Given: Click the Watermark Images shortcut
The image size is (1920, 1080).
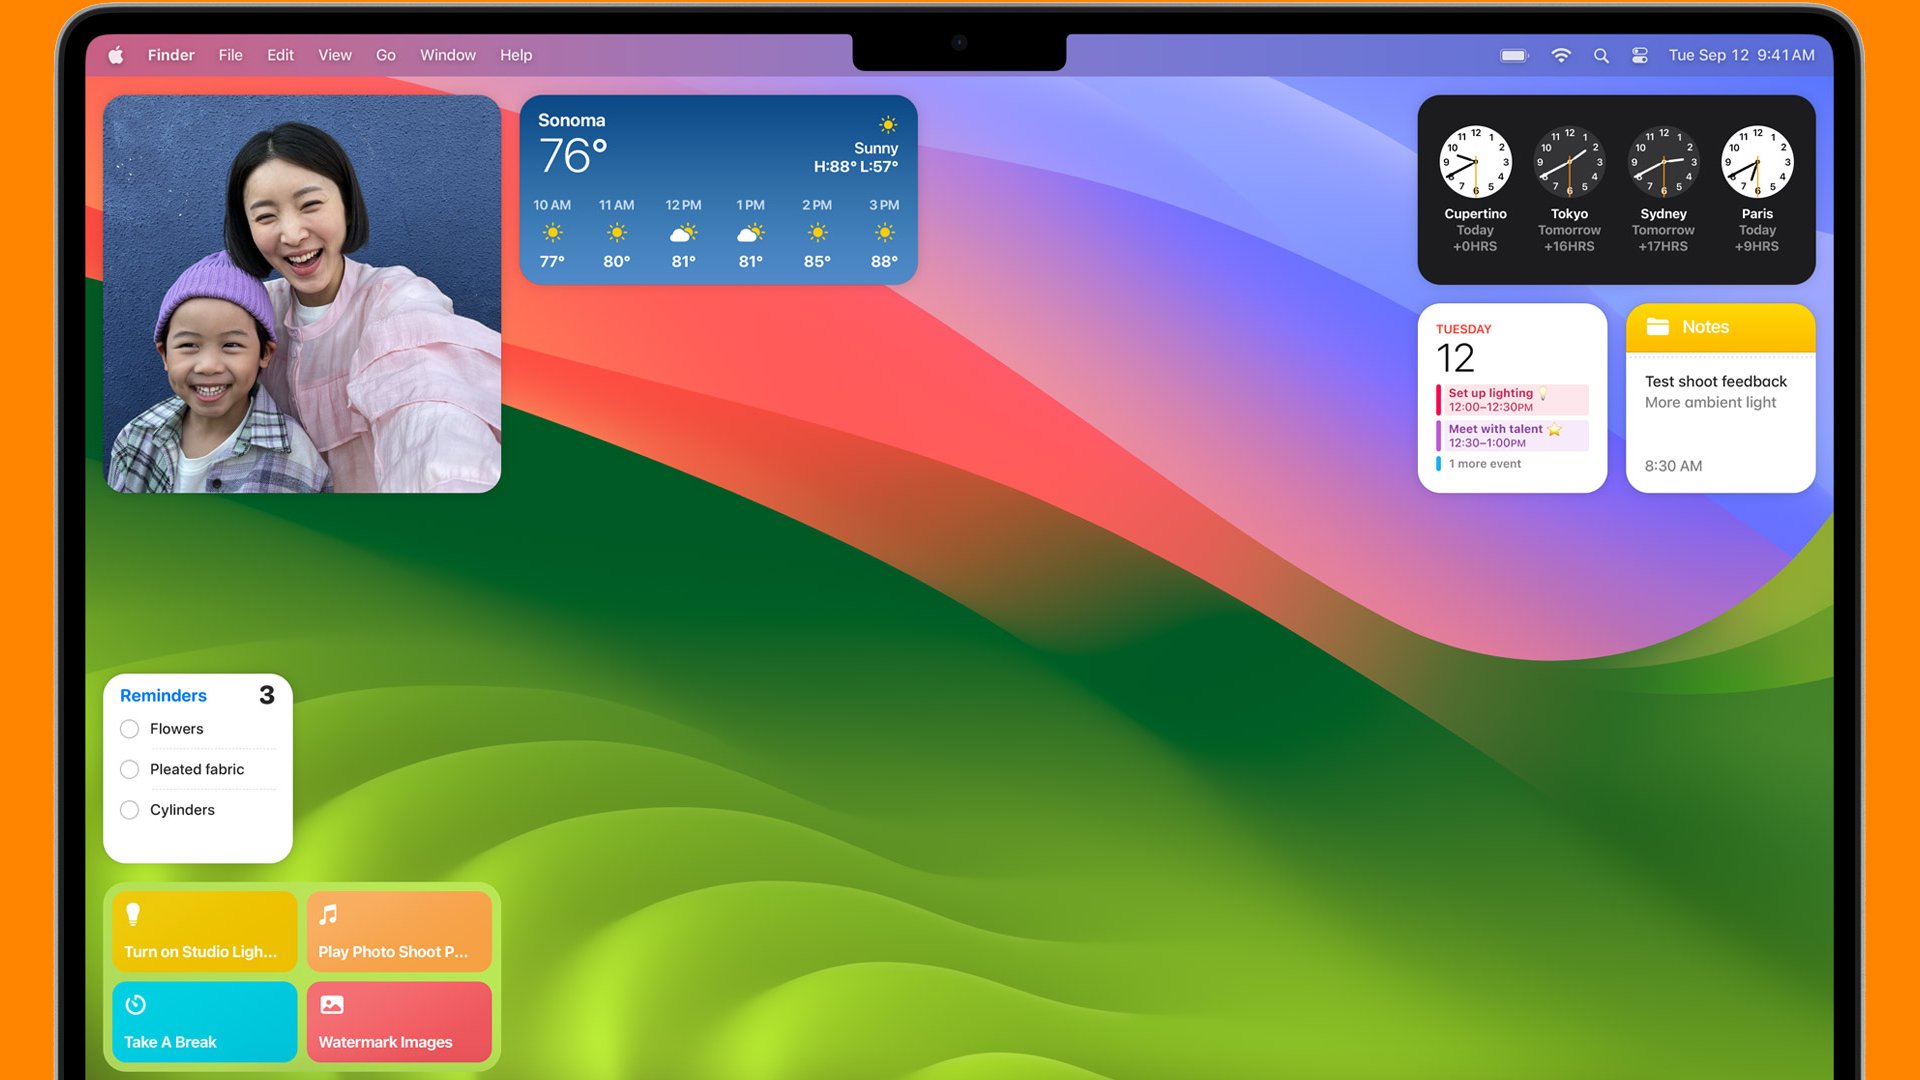Looking at the screenshot, I should 397,1022.
